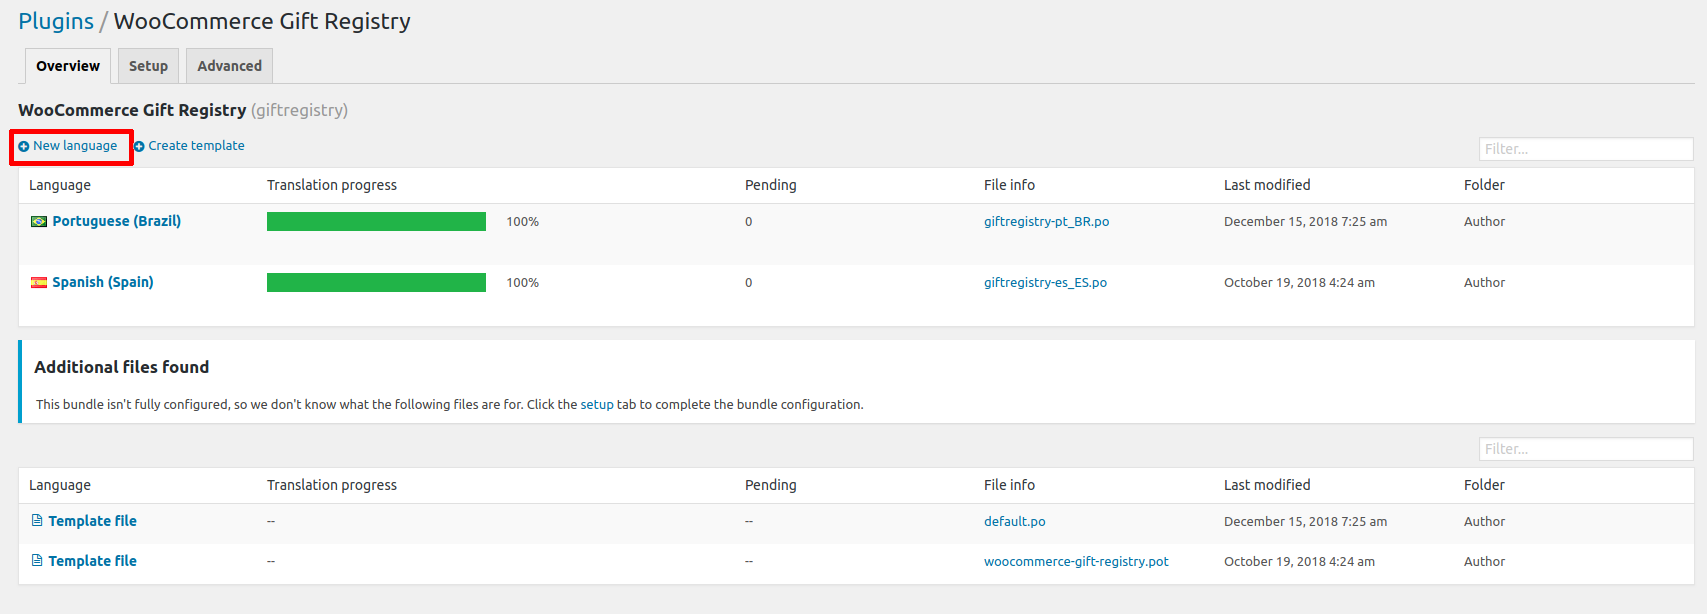Open the default.po file link
The image size is (1707, 614).
pos(1014,522)
